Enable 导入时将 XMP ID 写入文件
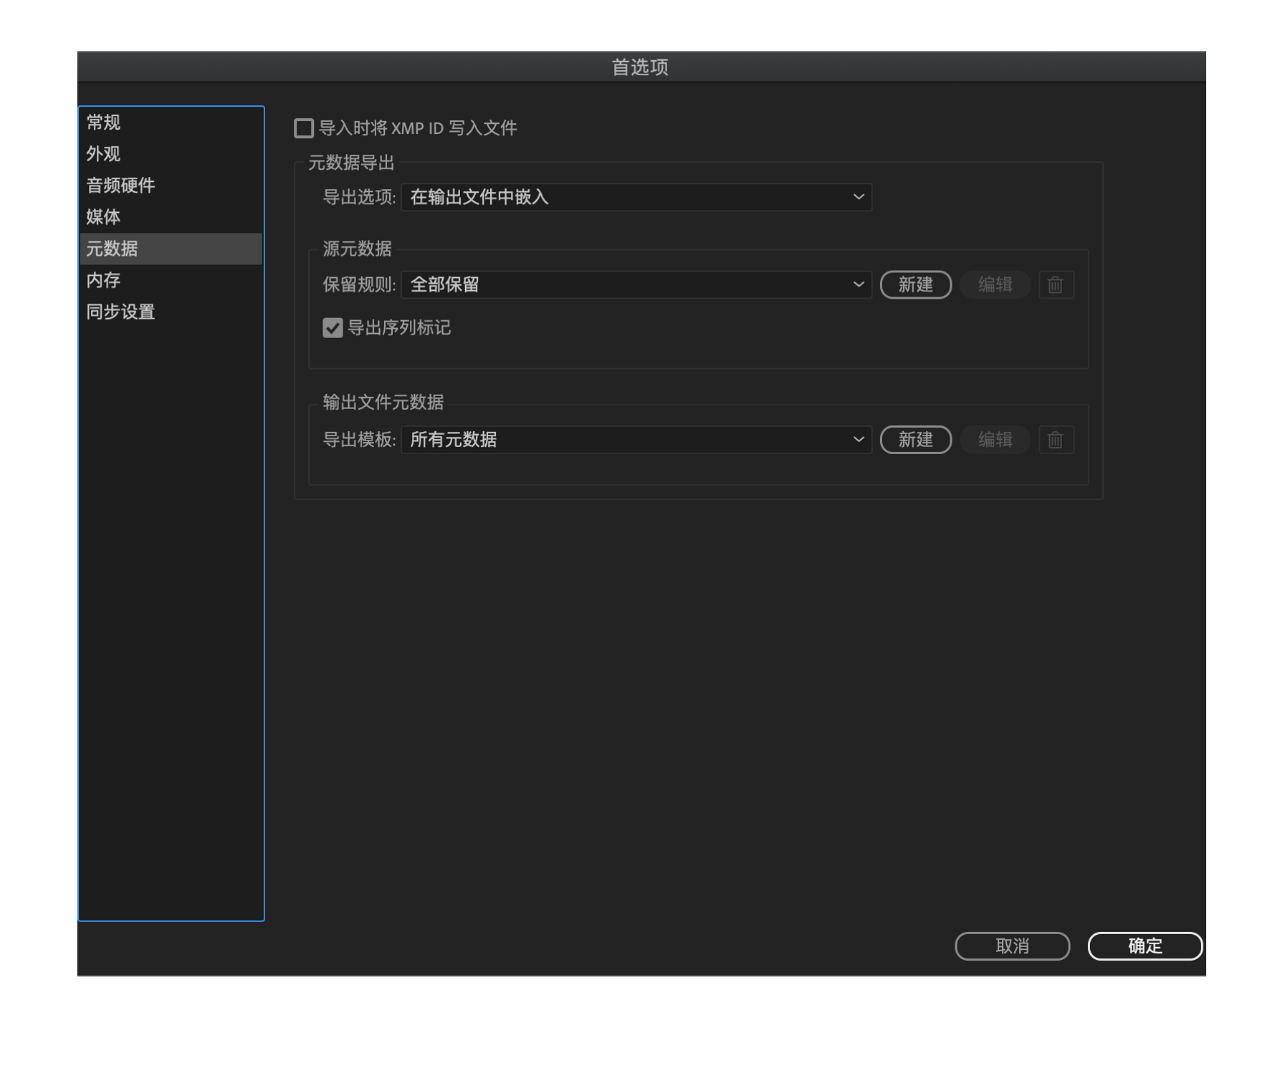The height and width of the screenshot is (1086, 1280). pos(304,128)
